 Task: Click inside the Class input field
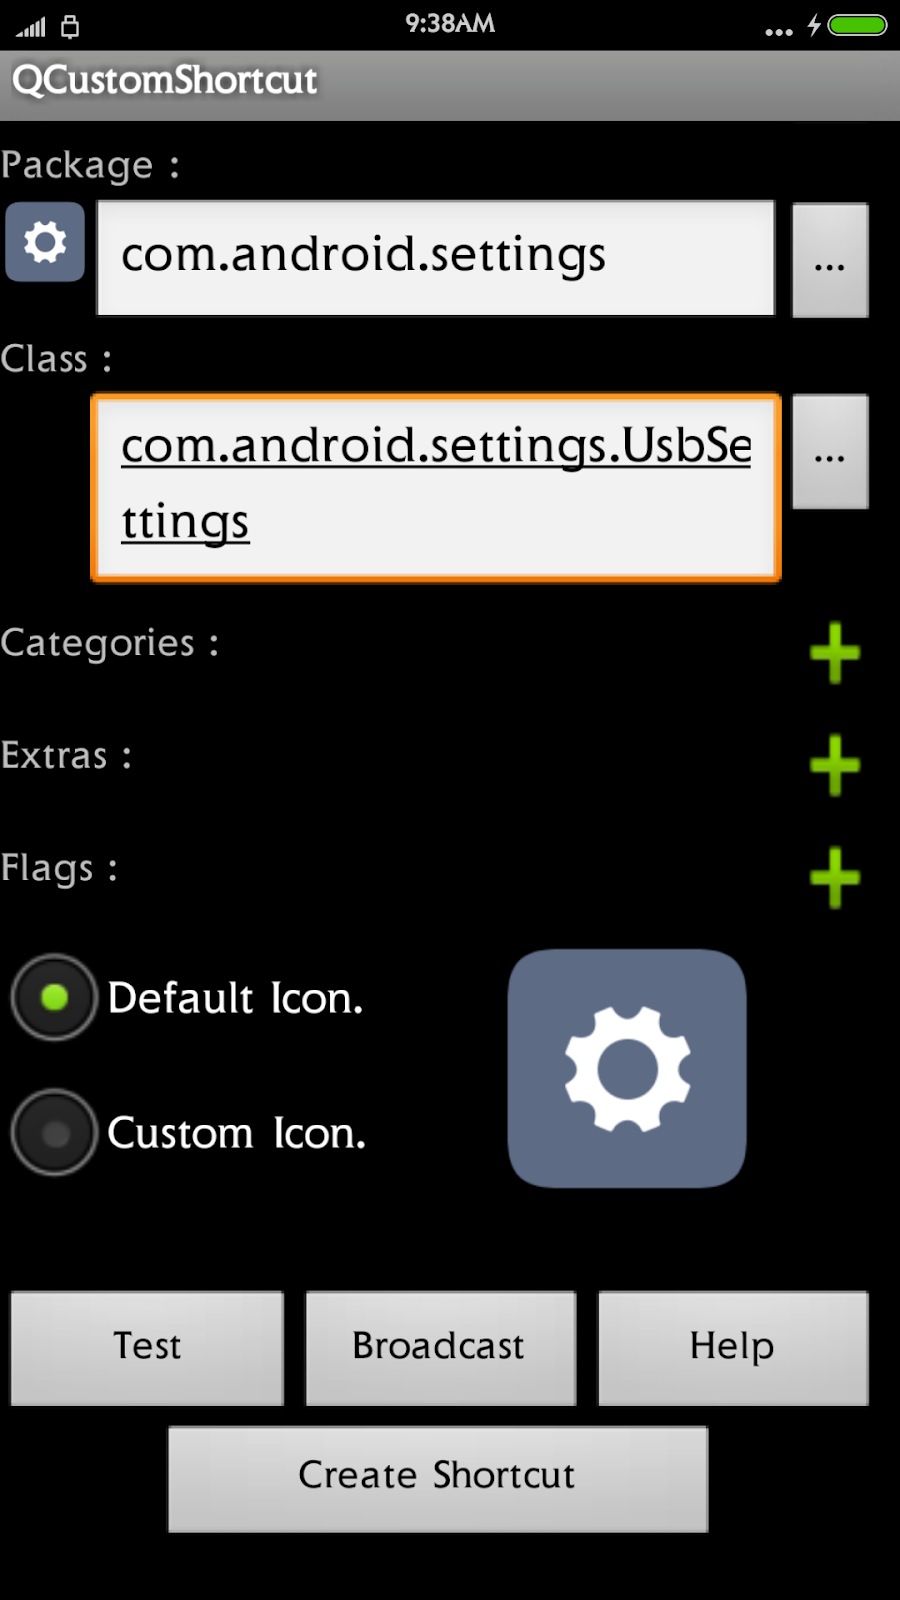(x=435, y=485)
